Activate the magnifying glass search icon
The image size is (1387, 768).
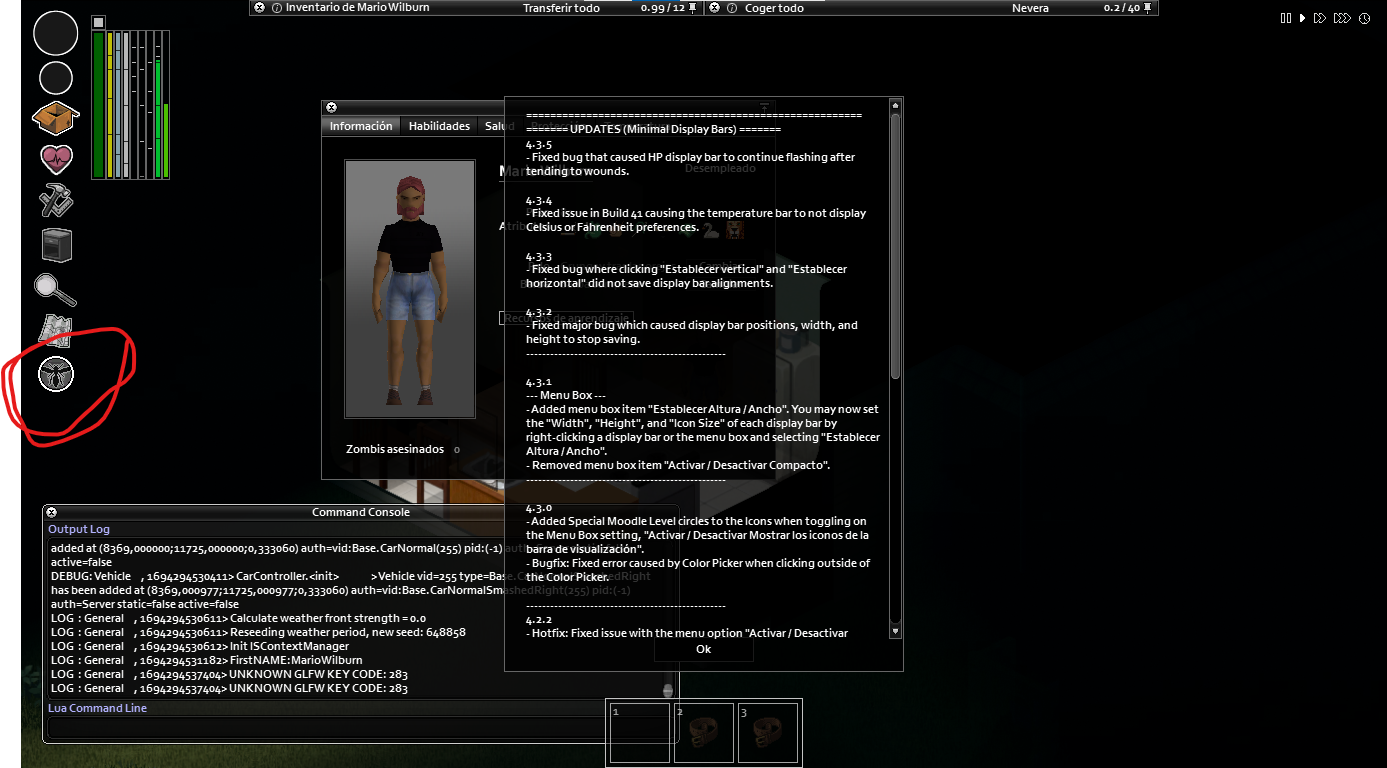point(56,289)
